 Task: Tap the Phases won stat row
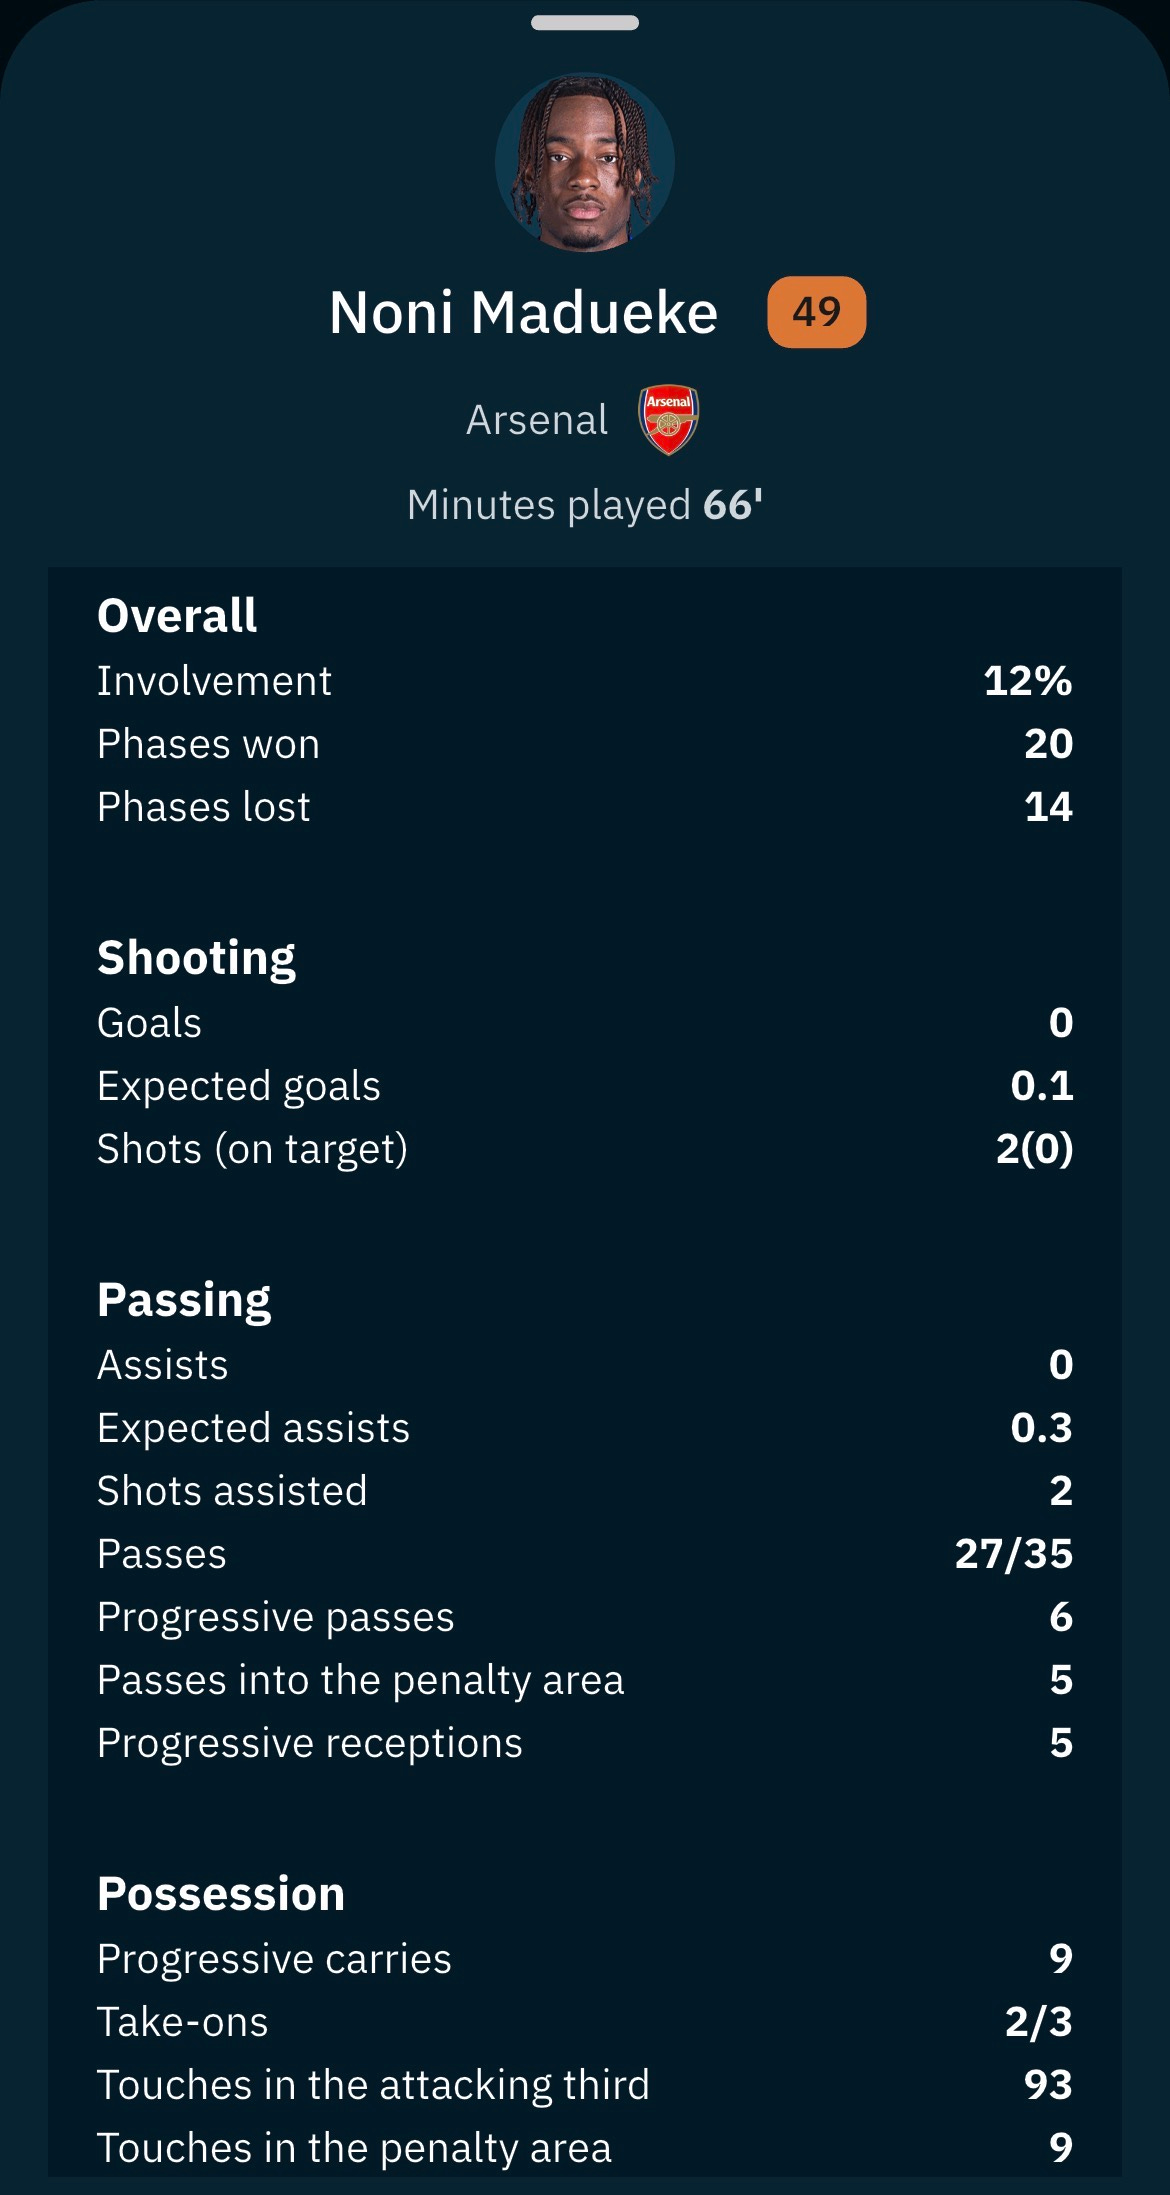585,744
